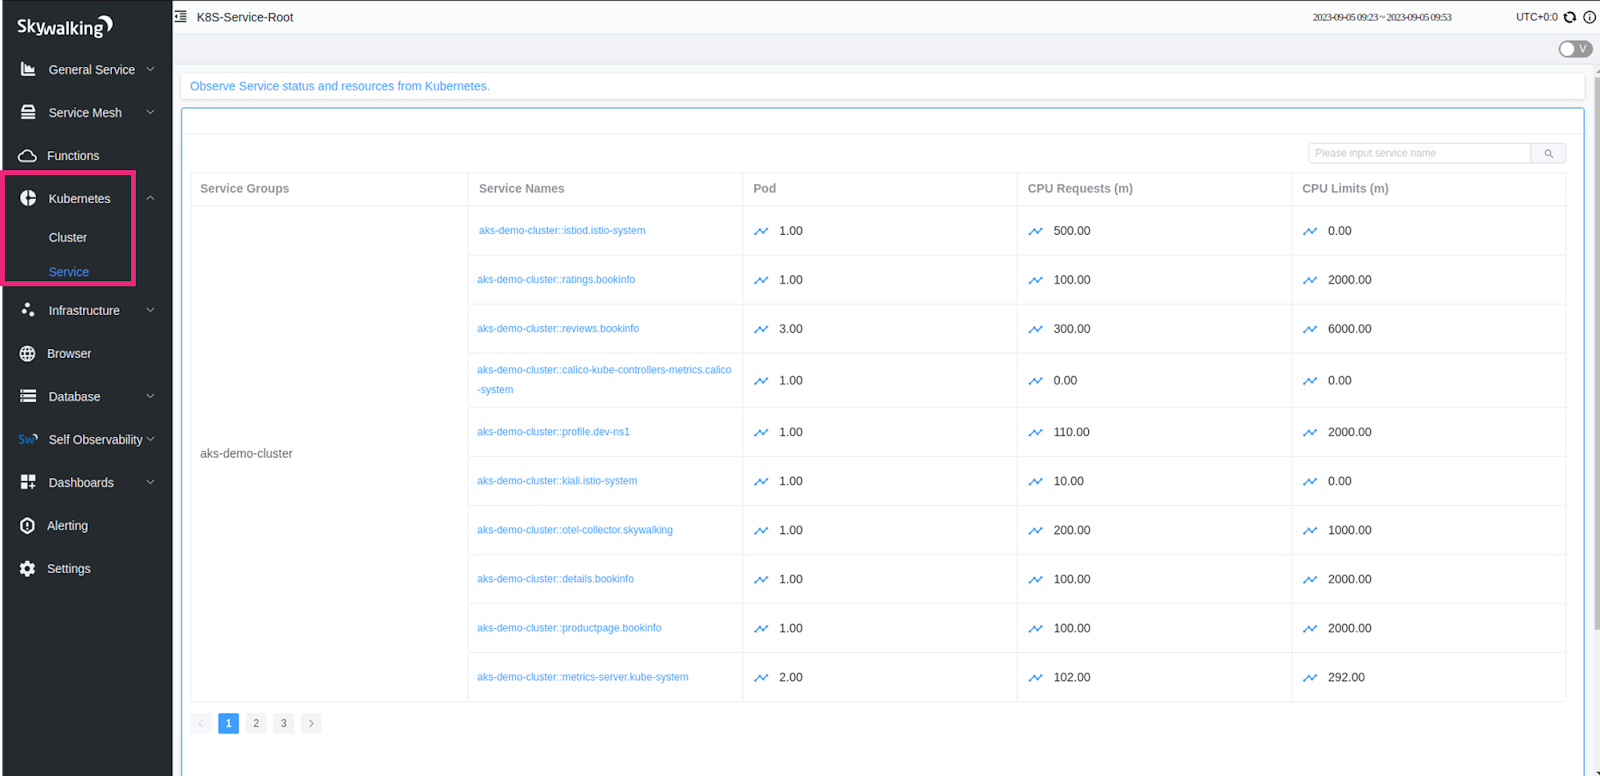Select Service under Kubernetes

pos(69,272)
